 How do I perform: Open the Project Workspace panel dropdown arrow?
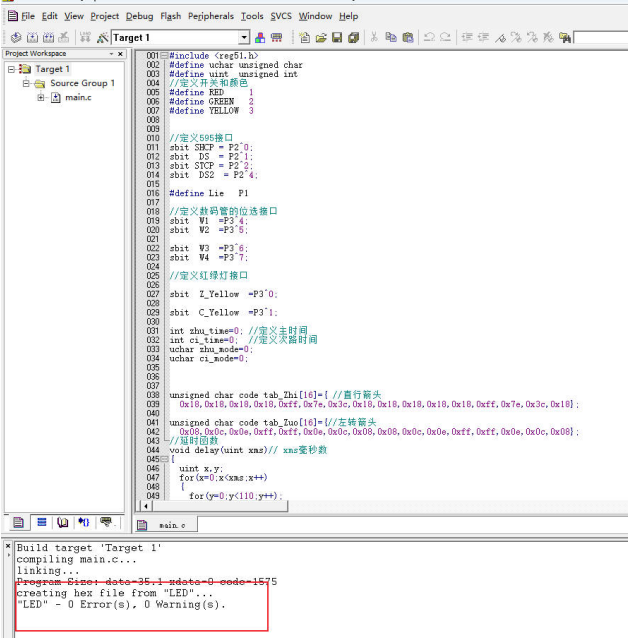pos(111,54)
